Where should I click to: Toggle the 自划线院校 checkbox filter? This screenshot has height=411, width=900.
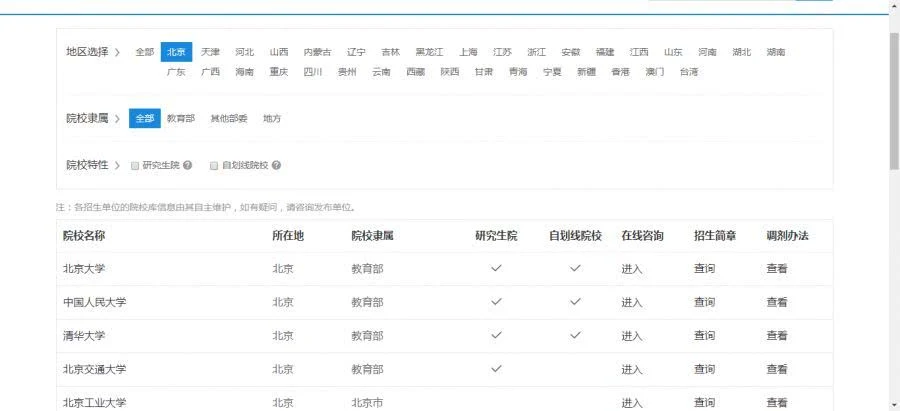coord(214,165)
